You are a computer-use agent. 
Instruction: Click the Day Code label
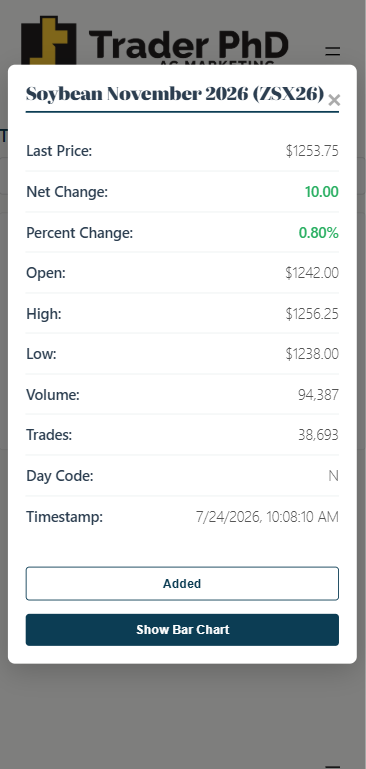point(59,476)
